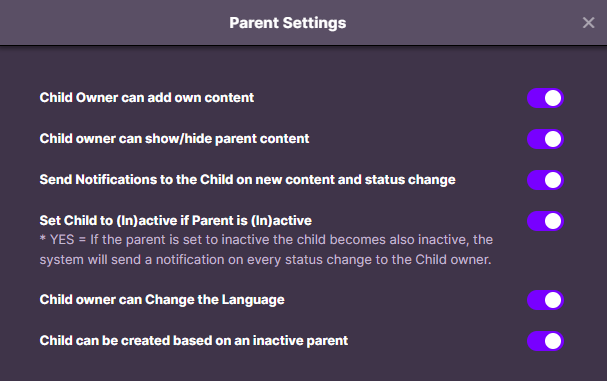Click the "Child Owner can add own content" label

pyautogui.click(x=147, y=98)
